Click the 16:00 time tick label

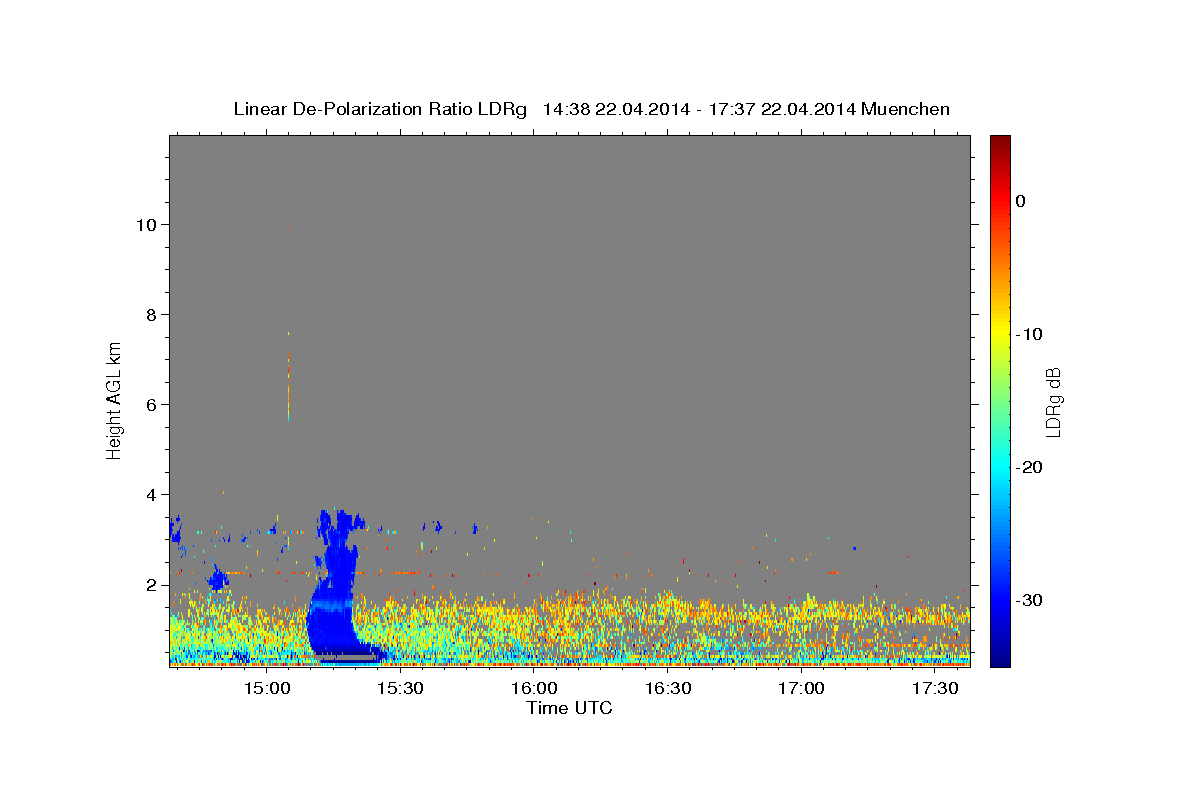tap(535, 689)
